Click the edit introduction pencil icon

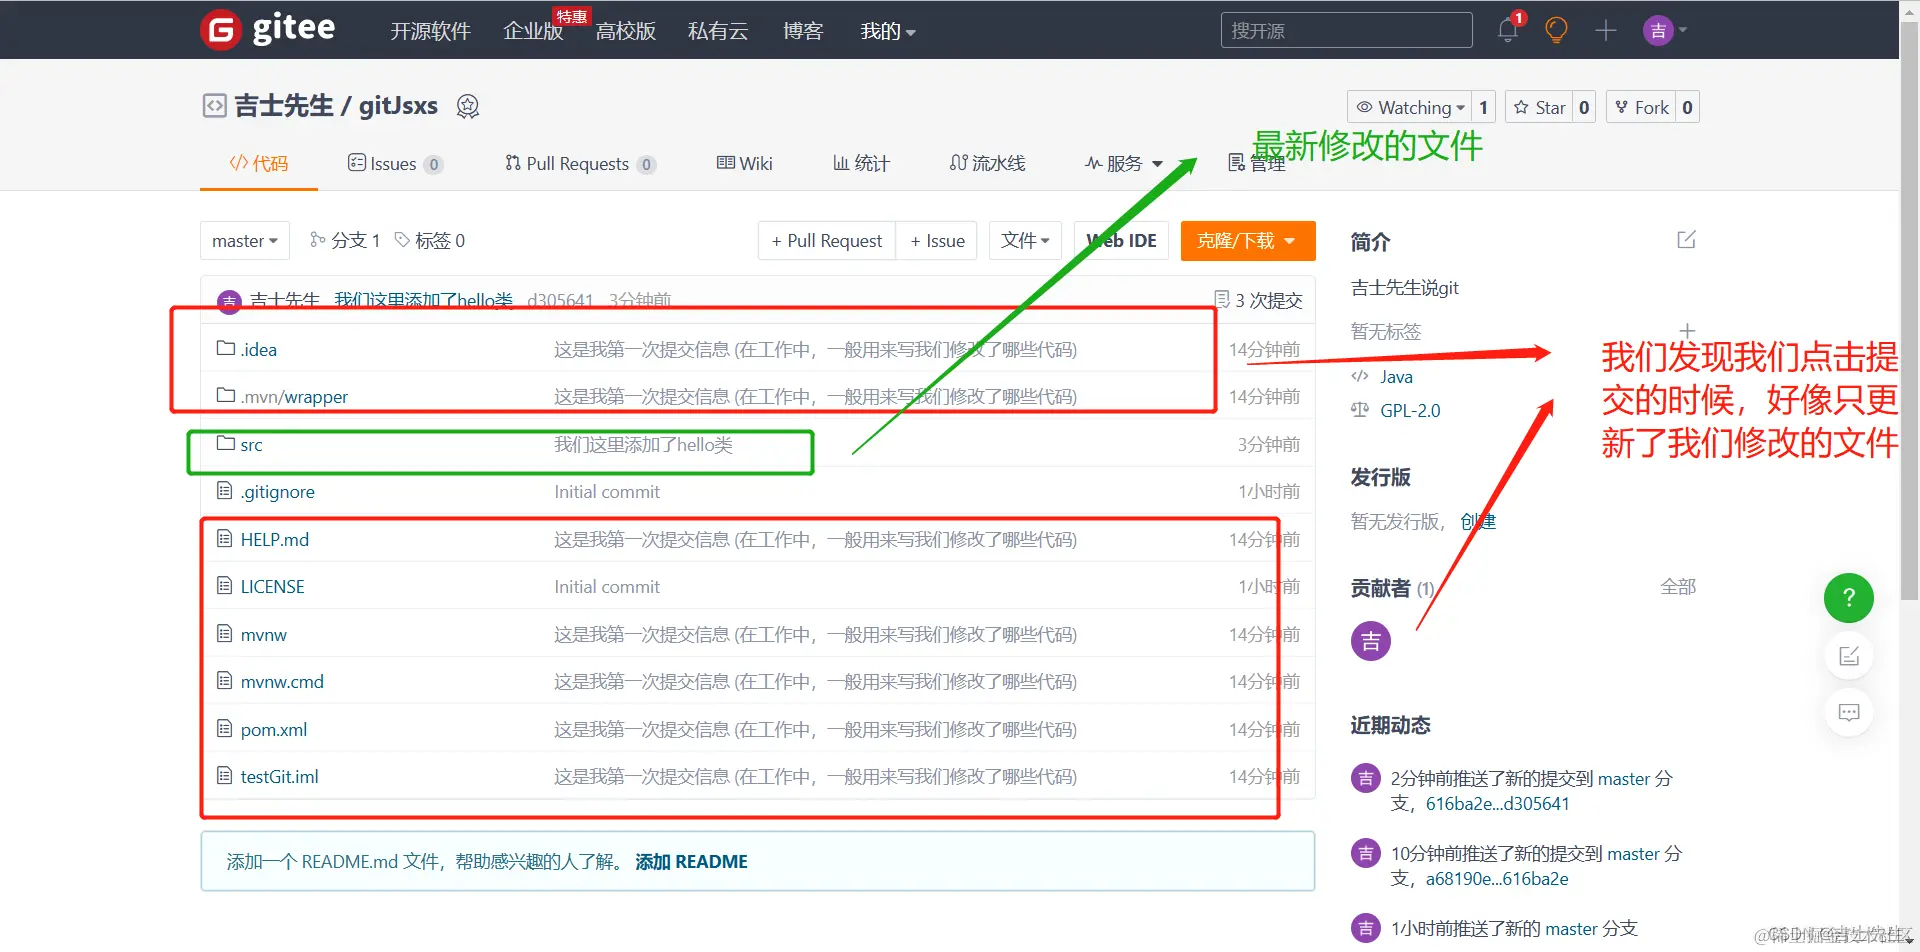1686,240
